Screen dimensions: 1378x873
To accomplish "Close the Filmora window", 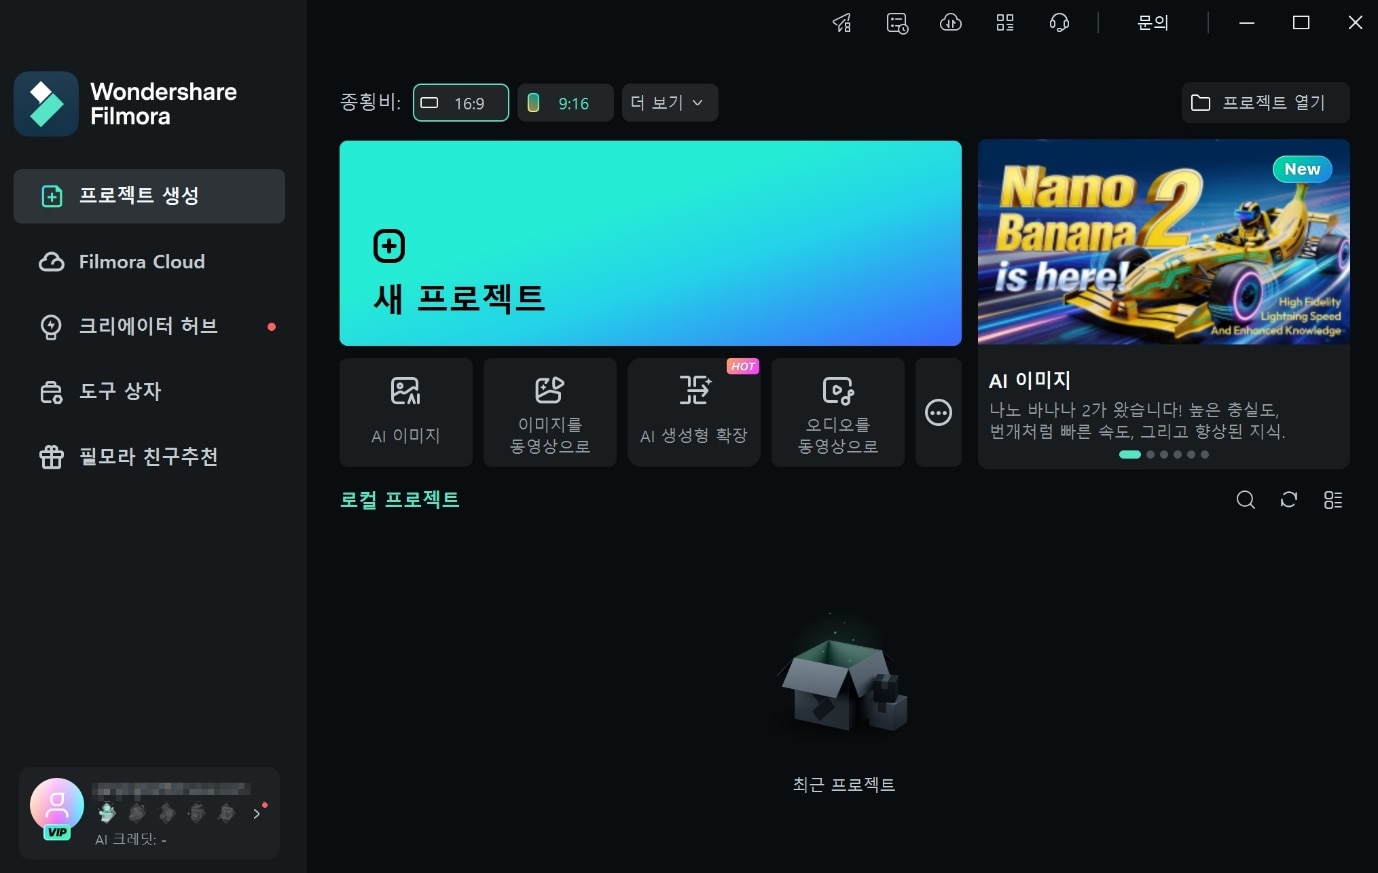I will 1355,23.
